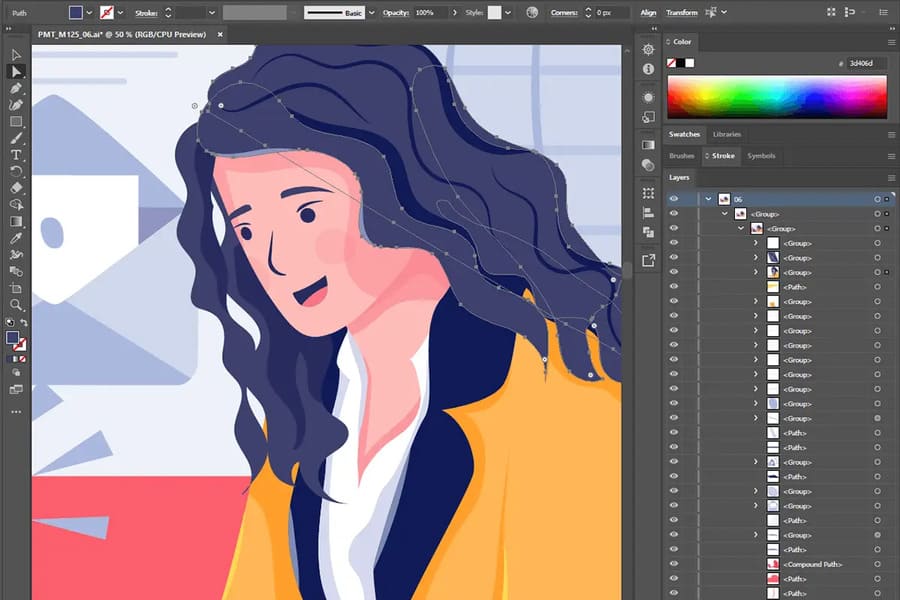The width and height of the screenshot is (900, 600).
Task: Select the Type tool
Action: pyautogui.click(x=14, y=154)
